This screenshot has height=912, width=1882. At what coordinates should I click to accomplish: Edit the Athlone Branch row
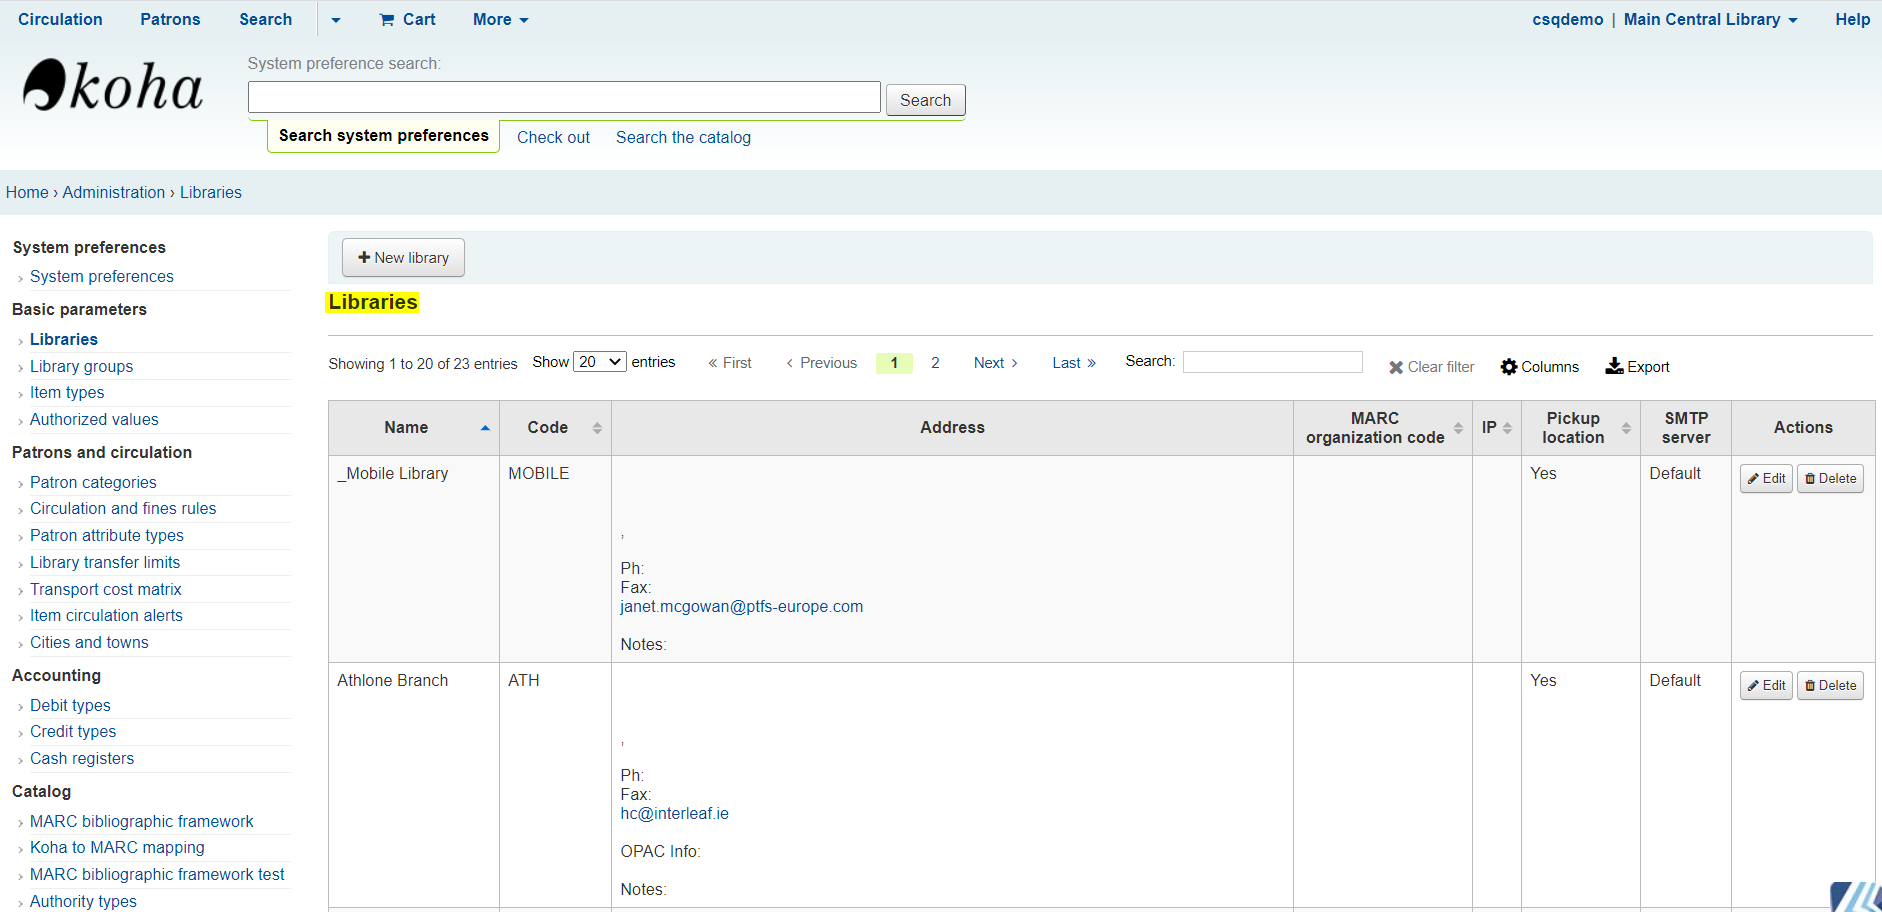(1766, 685)
